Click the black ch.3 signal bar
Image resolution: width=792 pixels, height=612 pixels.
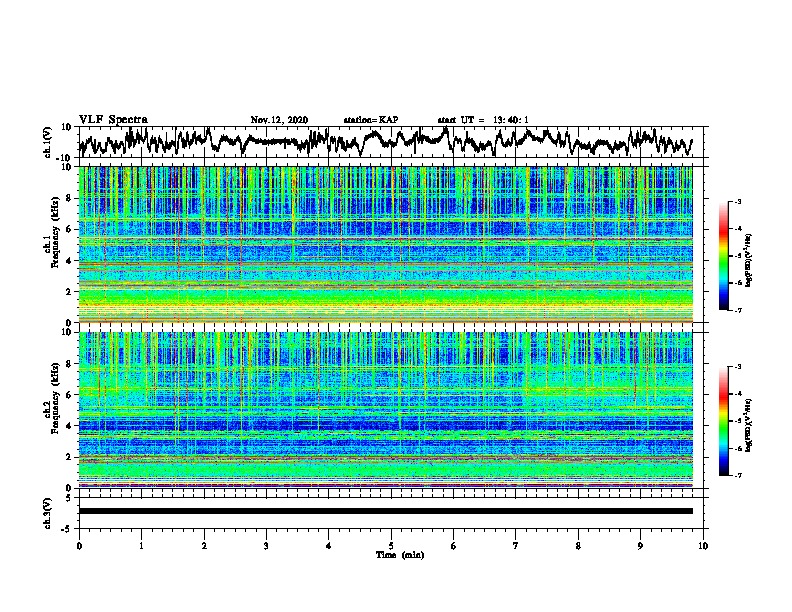385,511
